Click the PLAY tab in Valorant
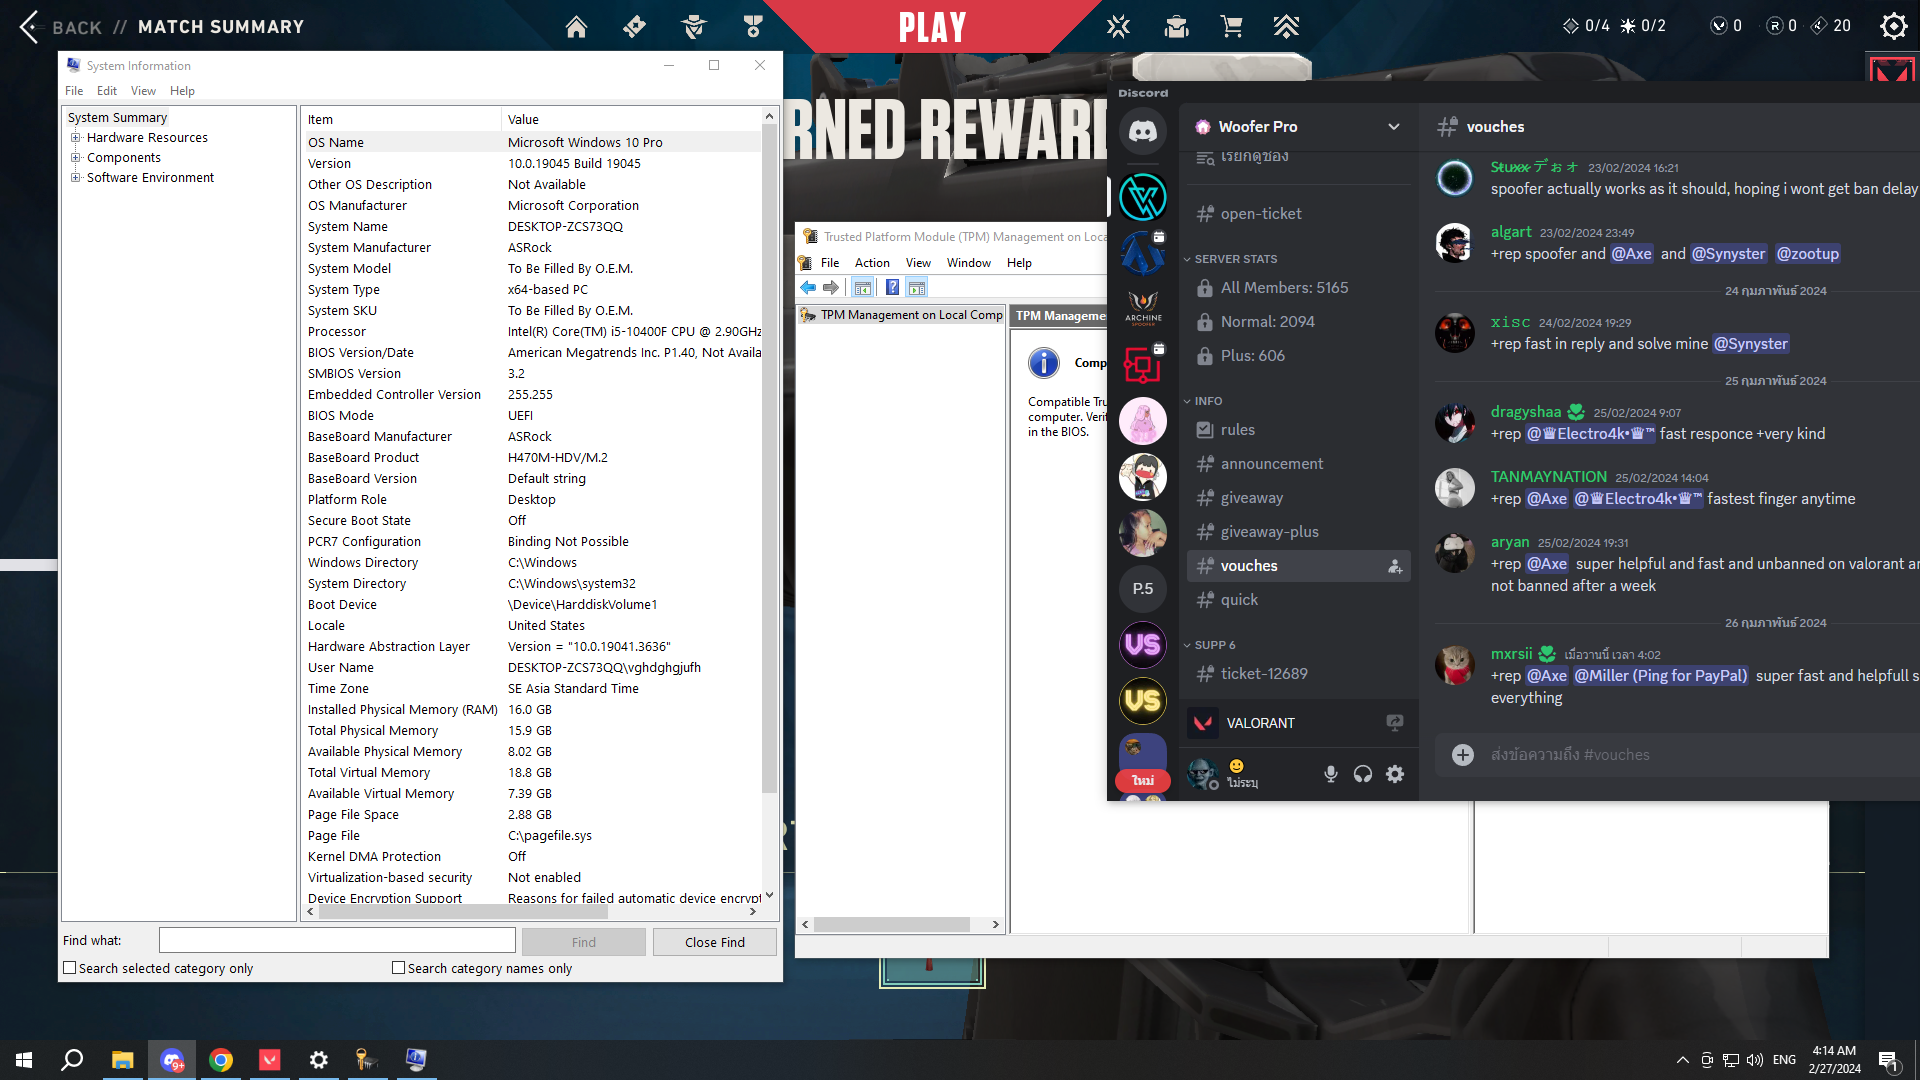Screen dimensions: 1920x1080 932,27
